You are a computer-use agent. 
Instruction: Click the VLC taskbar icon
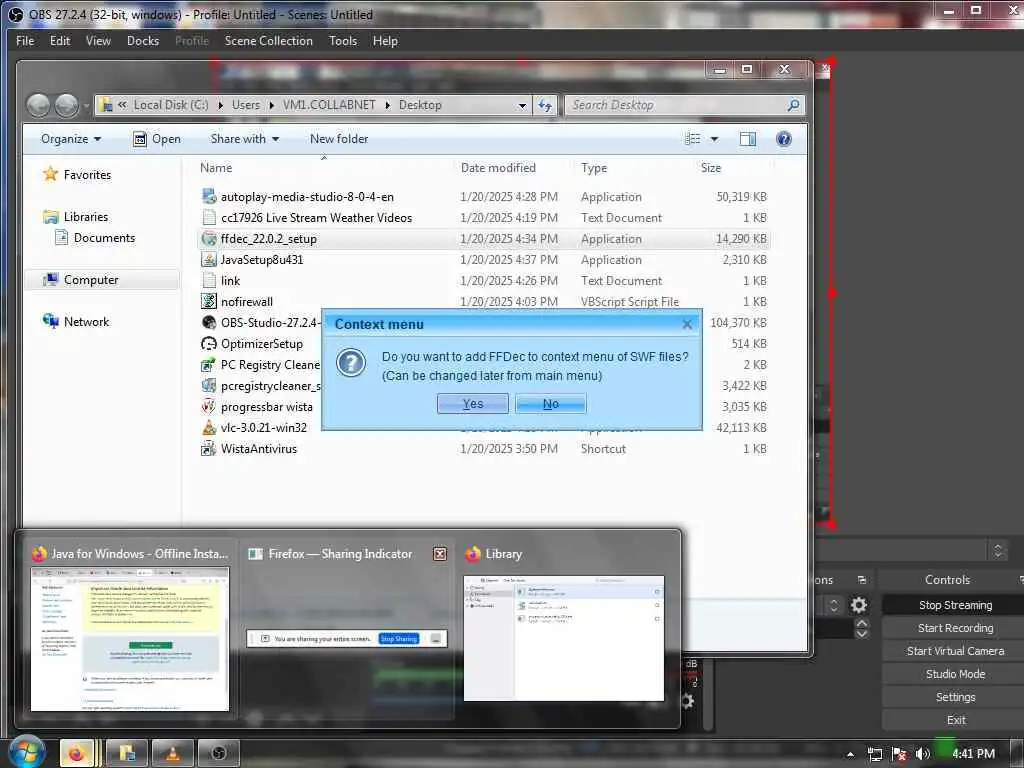point(172,753)
